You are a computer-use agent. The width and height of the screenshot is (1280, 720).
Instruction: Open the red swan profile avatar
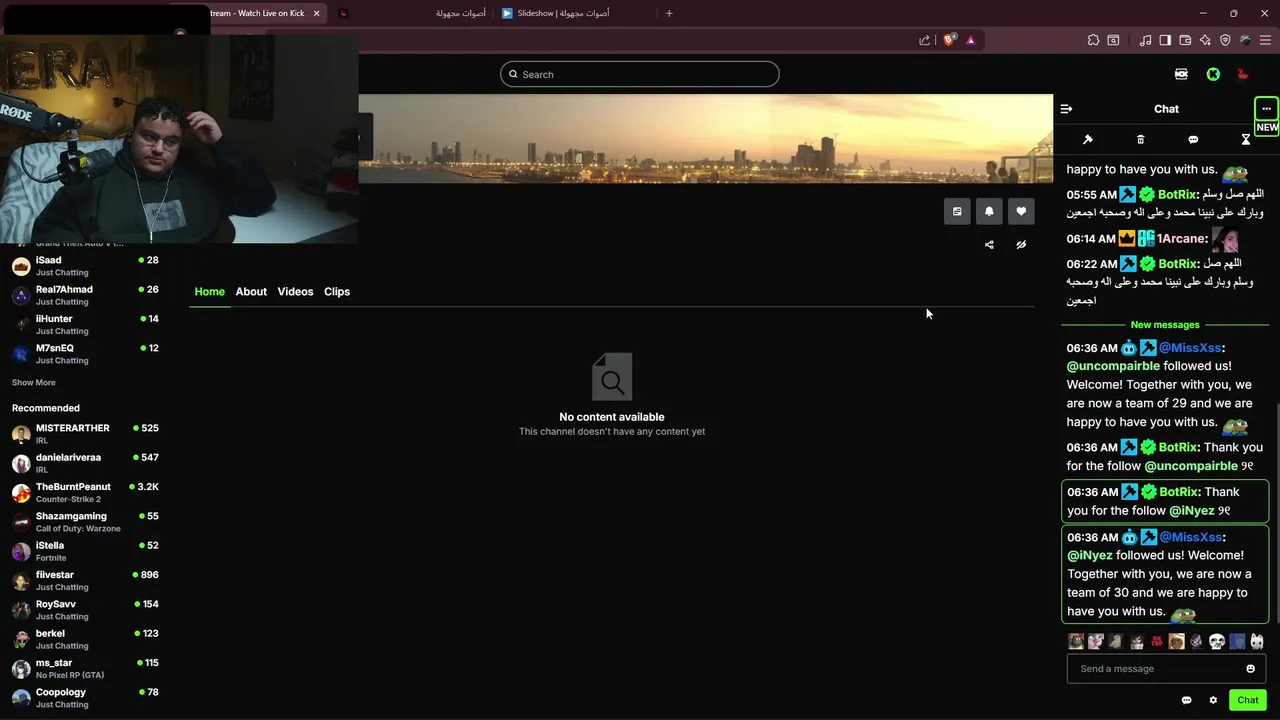(1243, 74)
